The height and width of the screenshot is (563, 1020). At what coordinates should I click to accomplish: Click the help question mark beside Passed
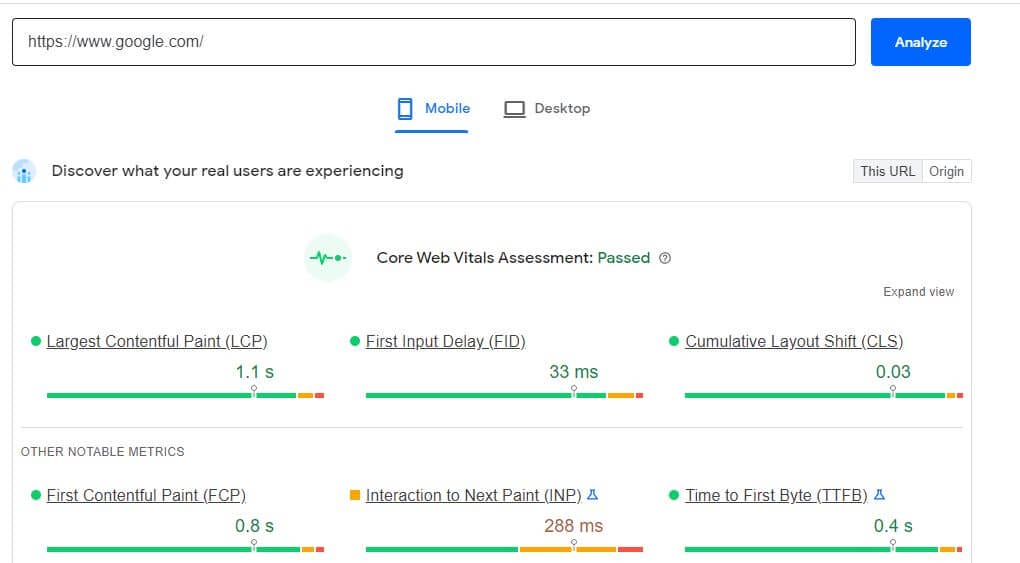(x=665, y=258)
